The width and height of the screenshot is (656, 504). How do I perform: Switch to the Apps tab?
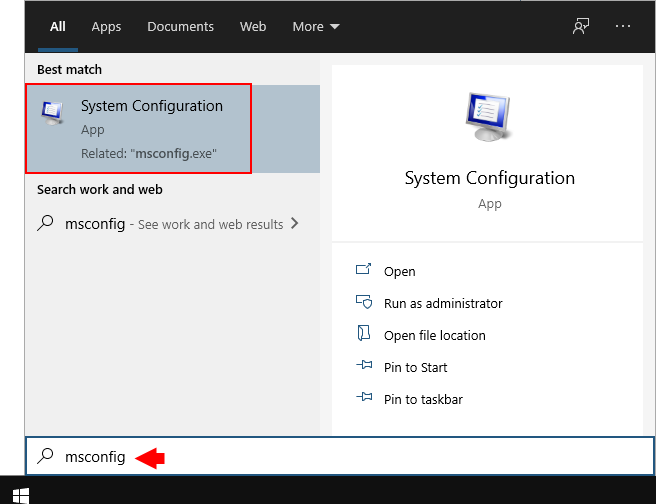coord(106,27)
